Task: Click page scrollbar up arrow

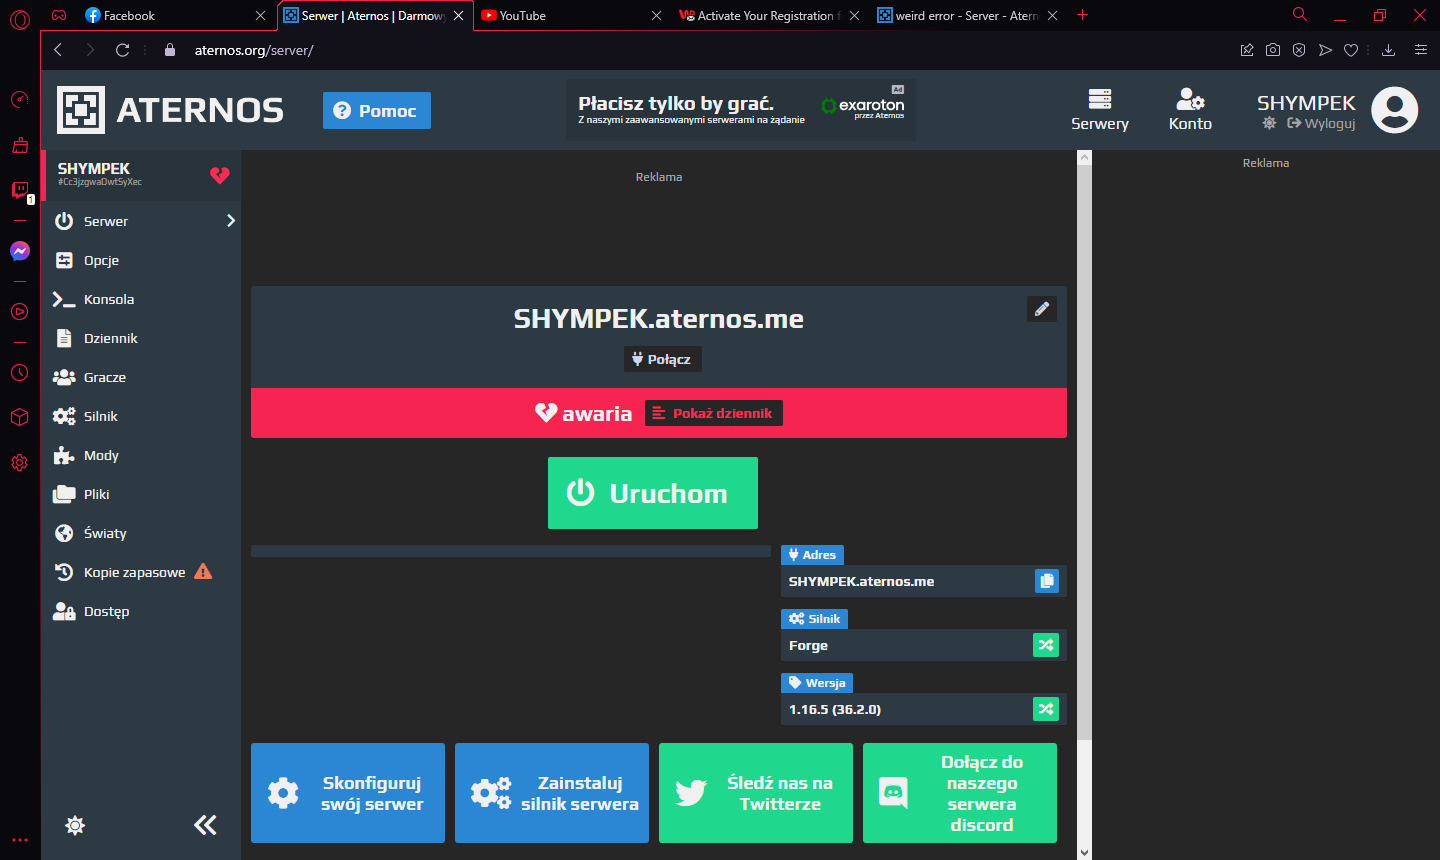Action: (1084, 158)
